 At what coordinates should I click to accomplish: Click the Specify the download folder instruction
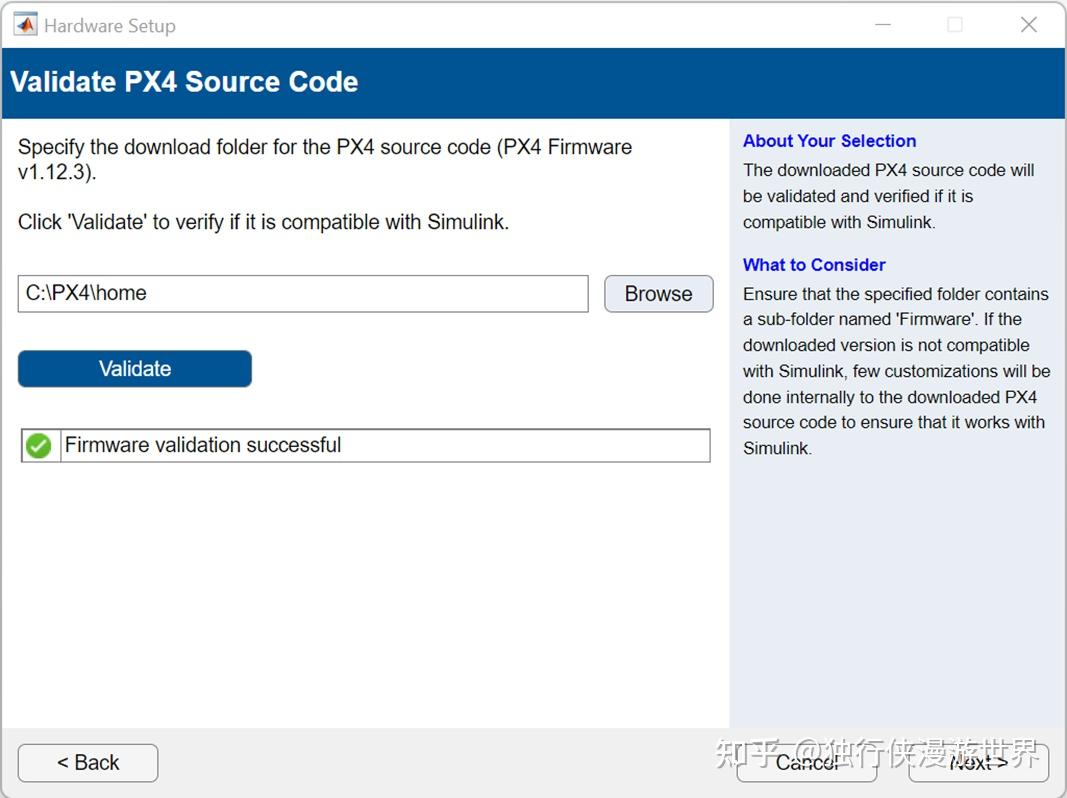pyautogui.click(x=325, y=159)
